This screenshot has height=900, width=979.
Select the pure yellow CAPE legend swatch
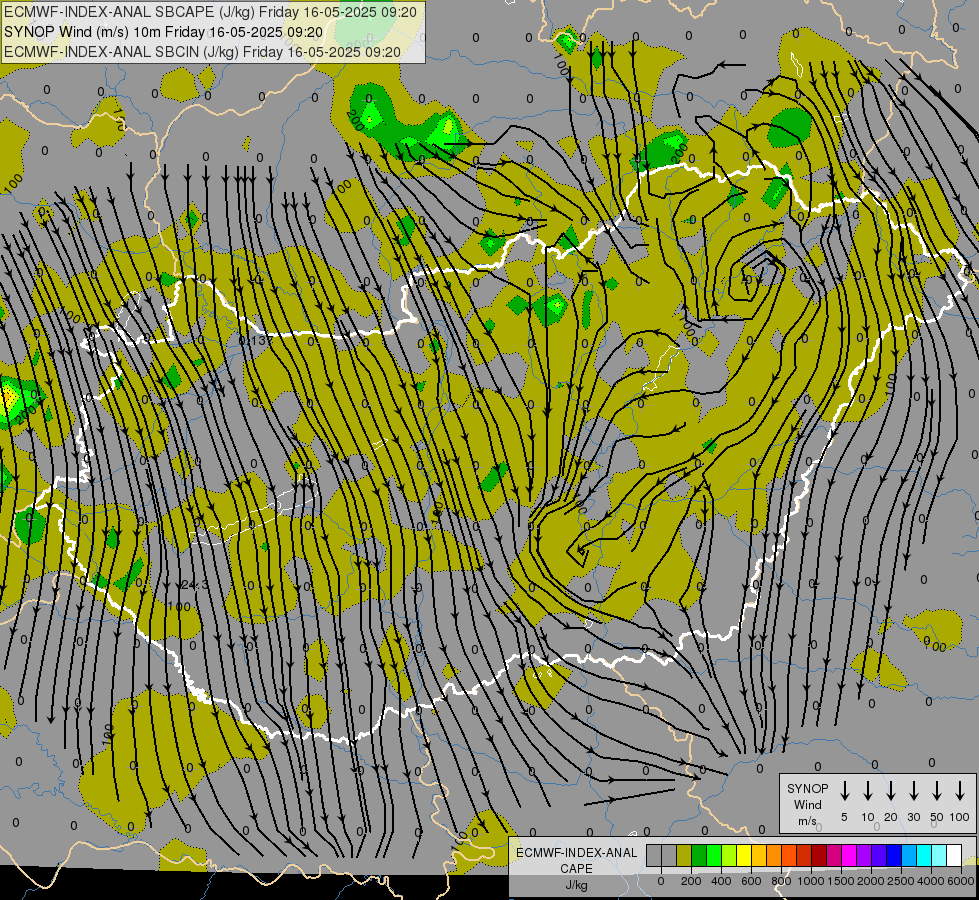(x=744, y=855)
